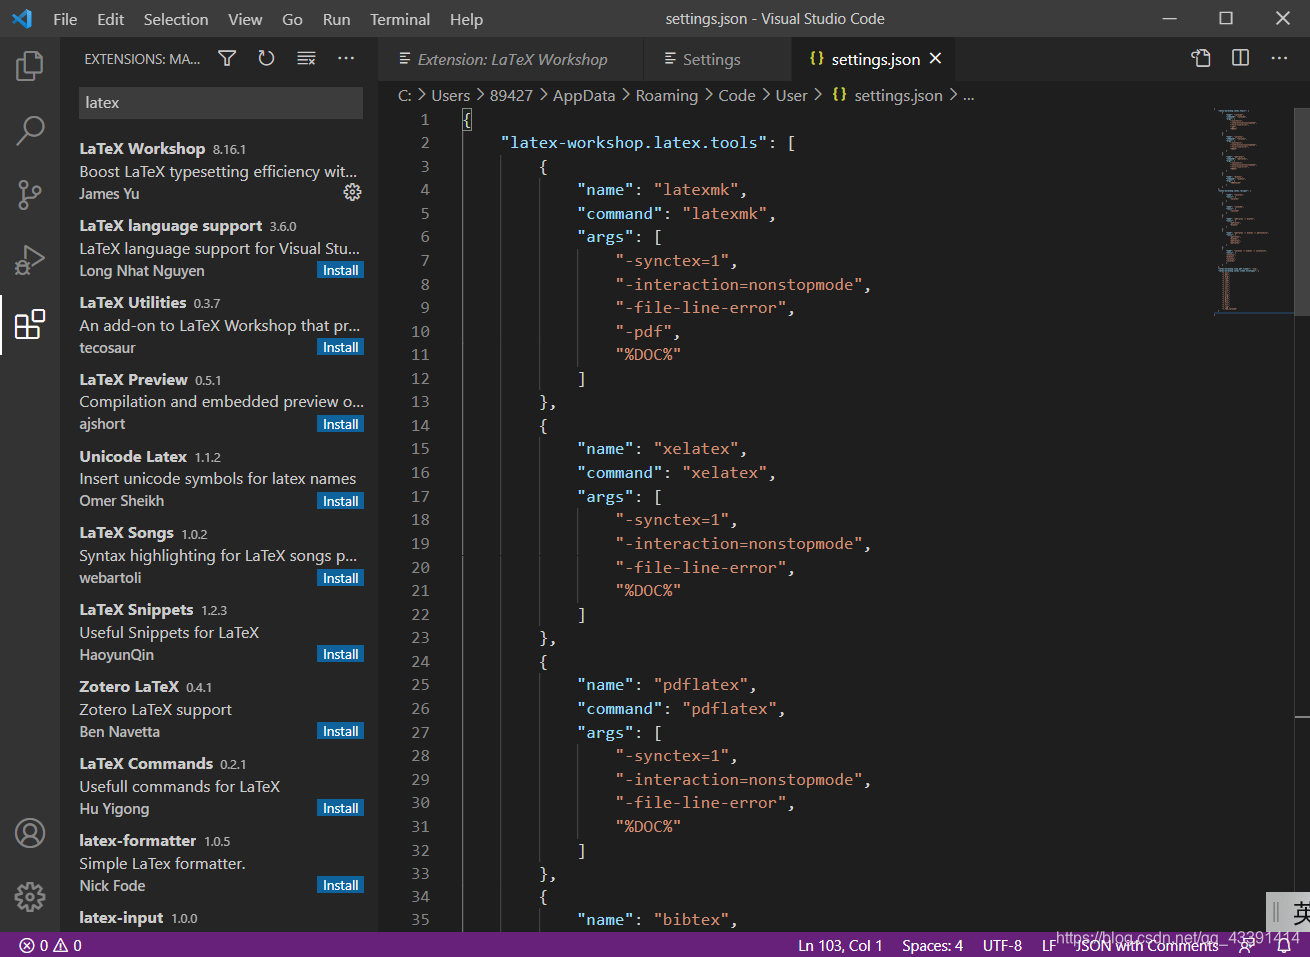Image resolution: width=1310 pixels, height=957 pixels.
Task: Select the settings.json tab
Action: [875, 59]
